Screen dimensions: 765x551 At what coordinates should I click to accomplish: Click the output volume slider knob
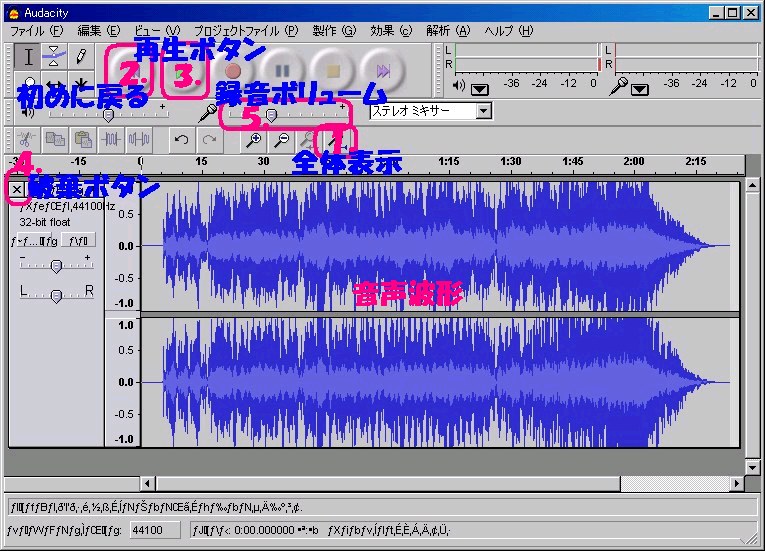point(108,116)
